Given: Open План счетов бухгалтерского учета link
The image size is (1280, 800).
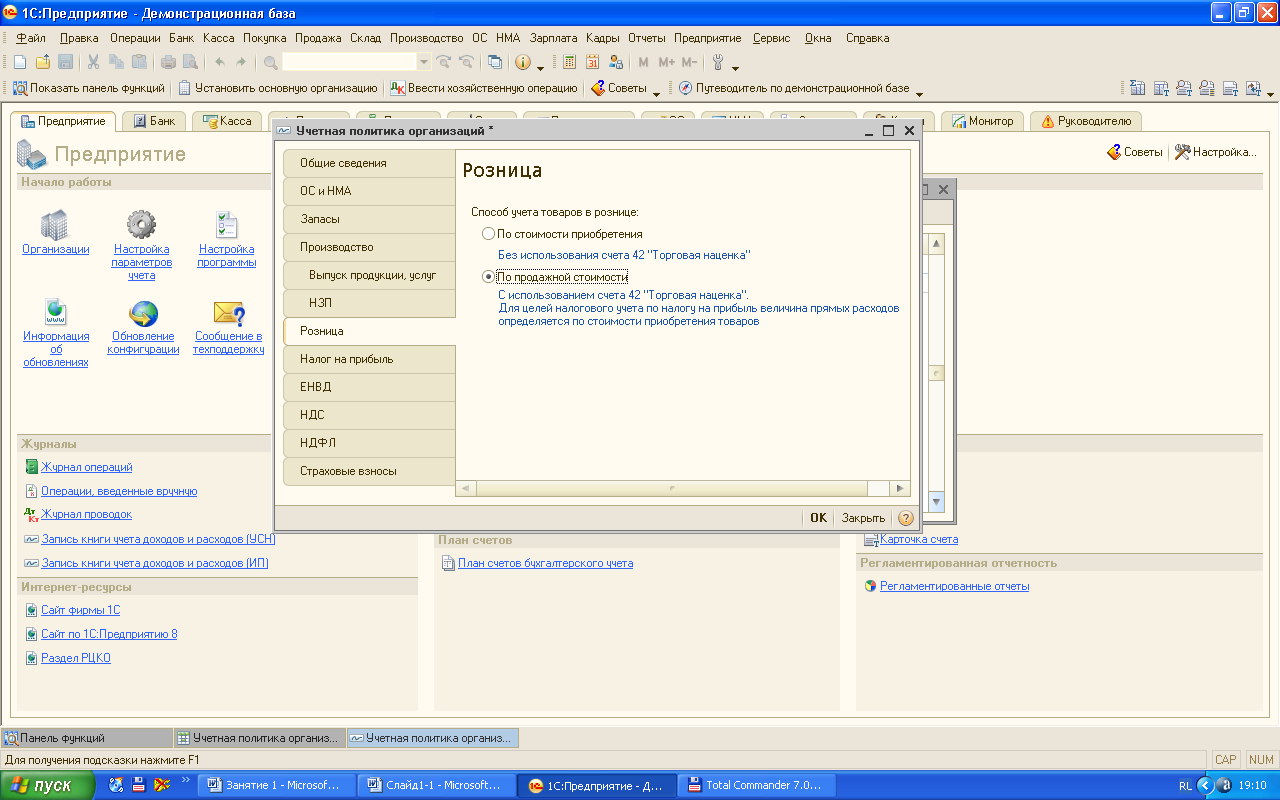Looking at the screenshot, I should click(x=545, y=563).
